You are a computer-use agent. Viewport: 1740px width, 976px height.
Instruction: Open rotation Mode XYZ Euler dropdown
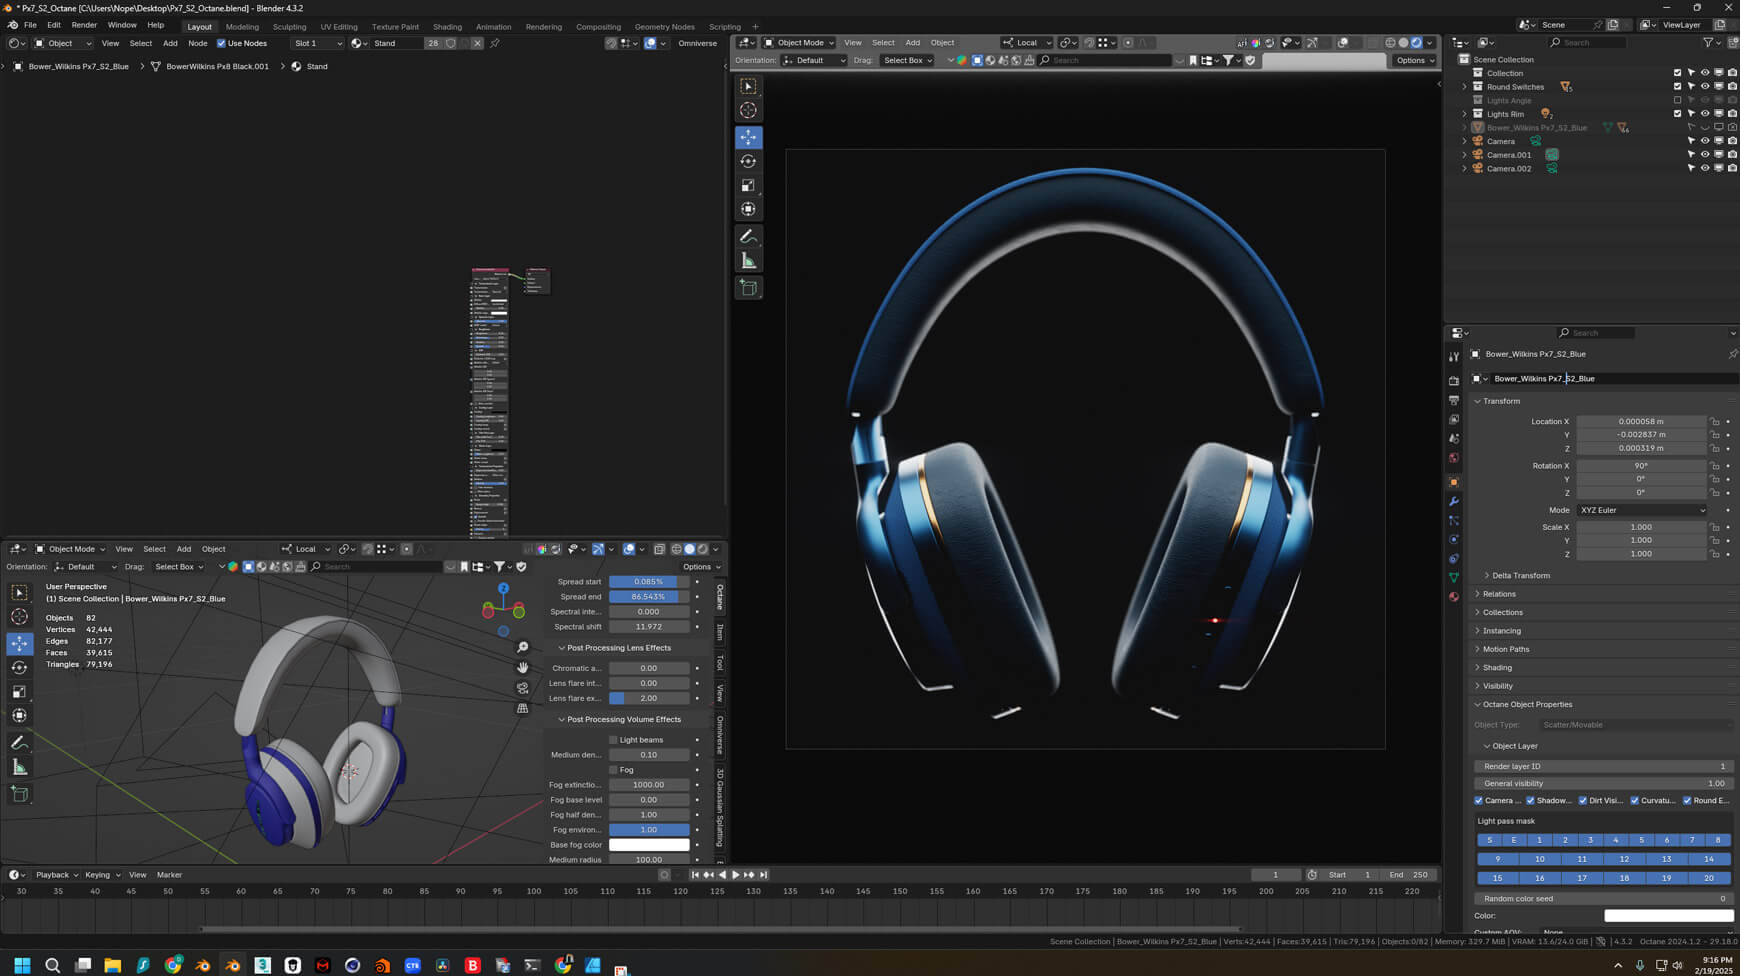click(x=1642, y=510)
